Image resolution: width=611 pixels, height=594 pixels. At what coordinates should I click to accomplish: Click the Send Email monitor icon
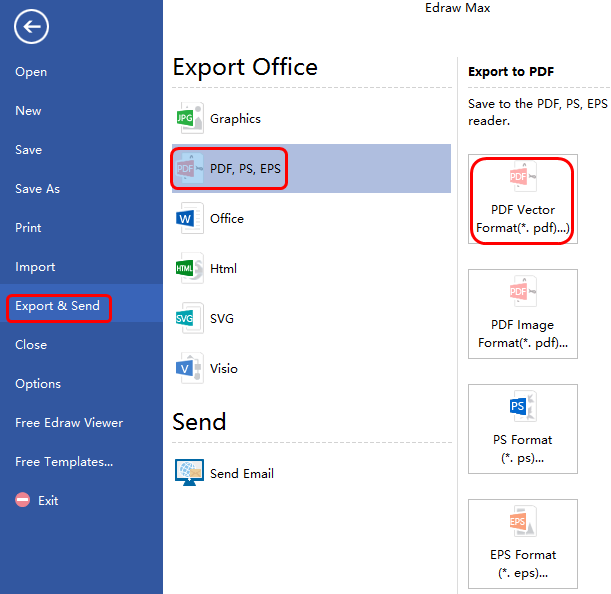[189, 473]
